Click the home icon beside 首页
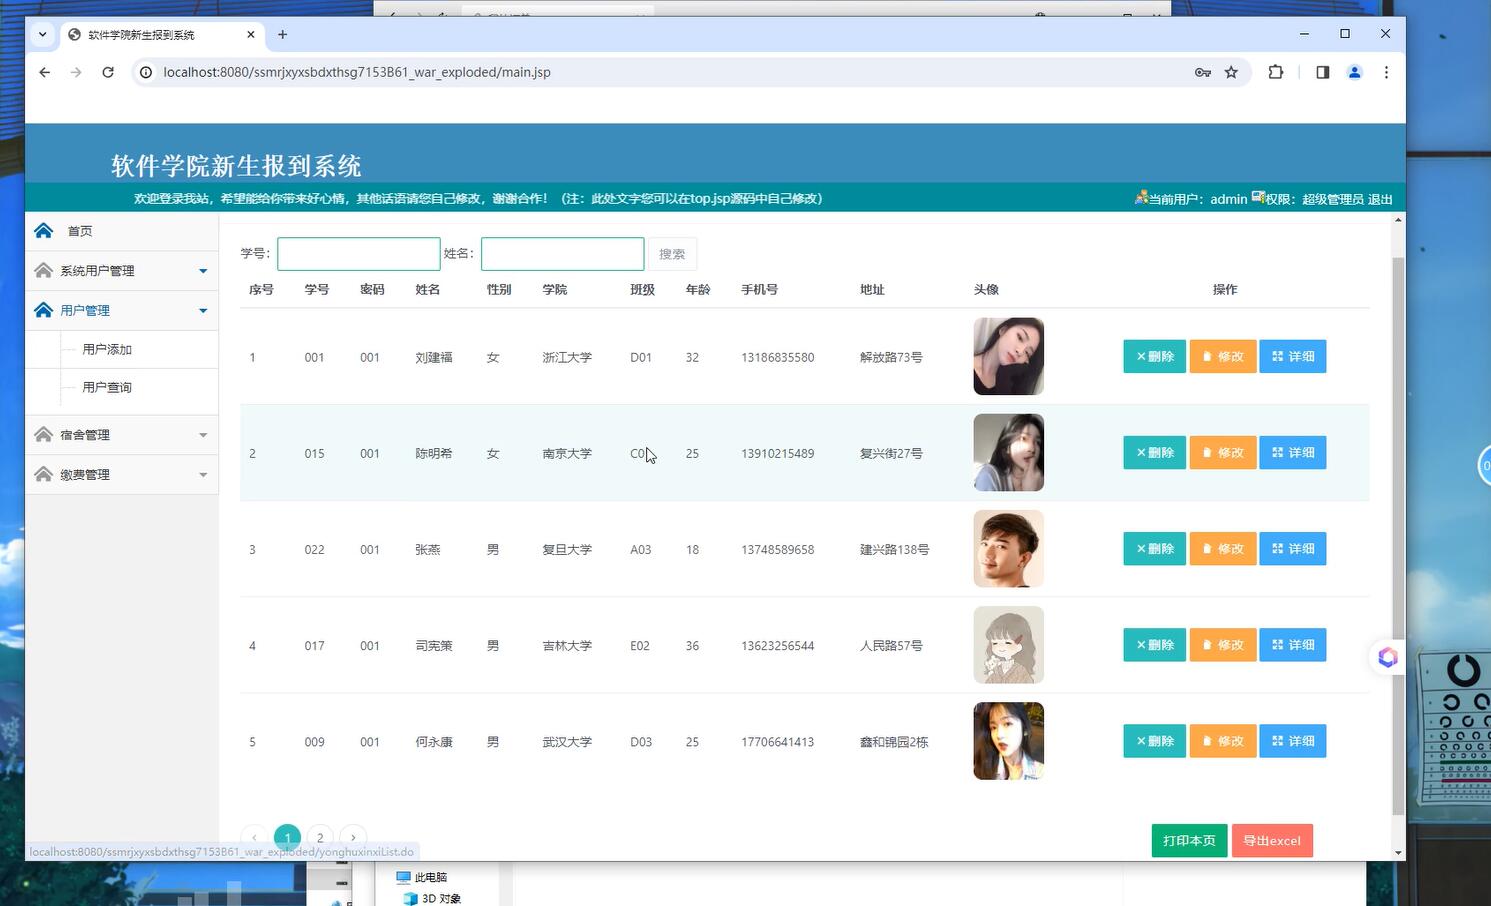1491x906 pixels. [x=44, y=230]
